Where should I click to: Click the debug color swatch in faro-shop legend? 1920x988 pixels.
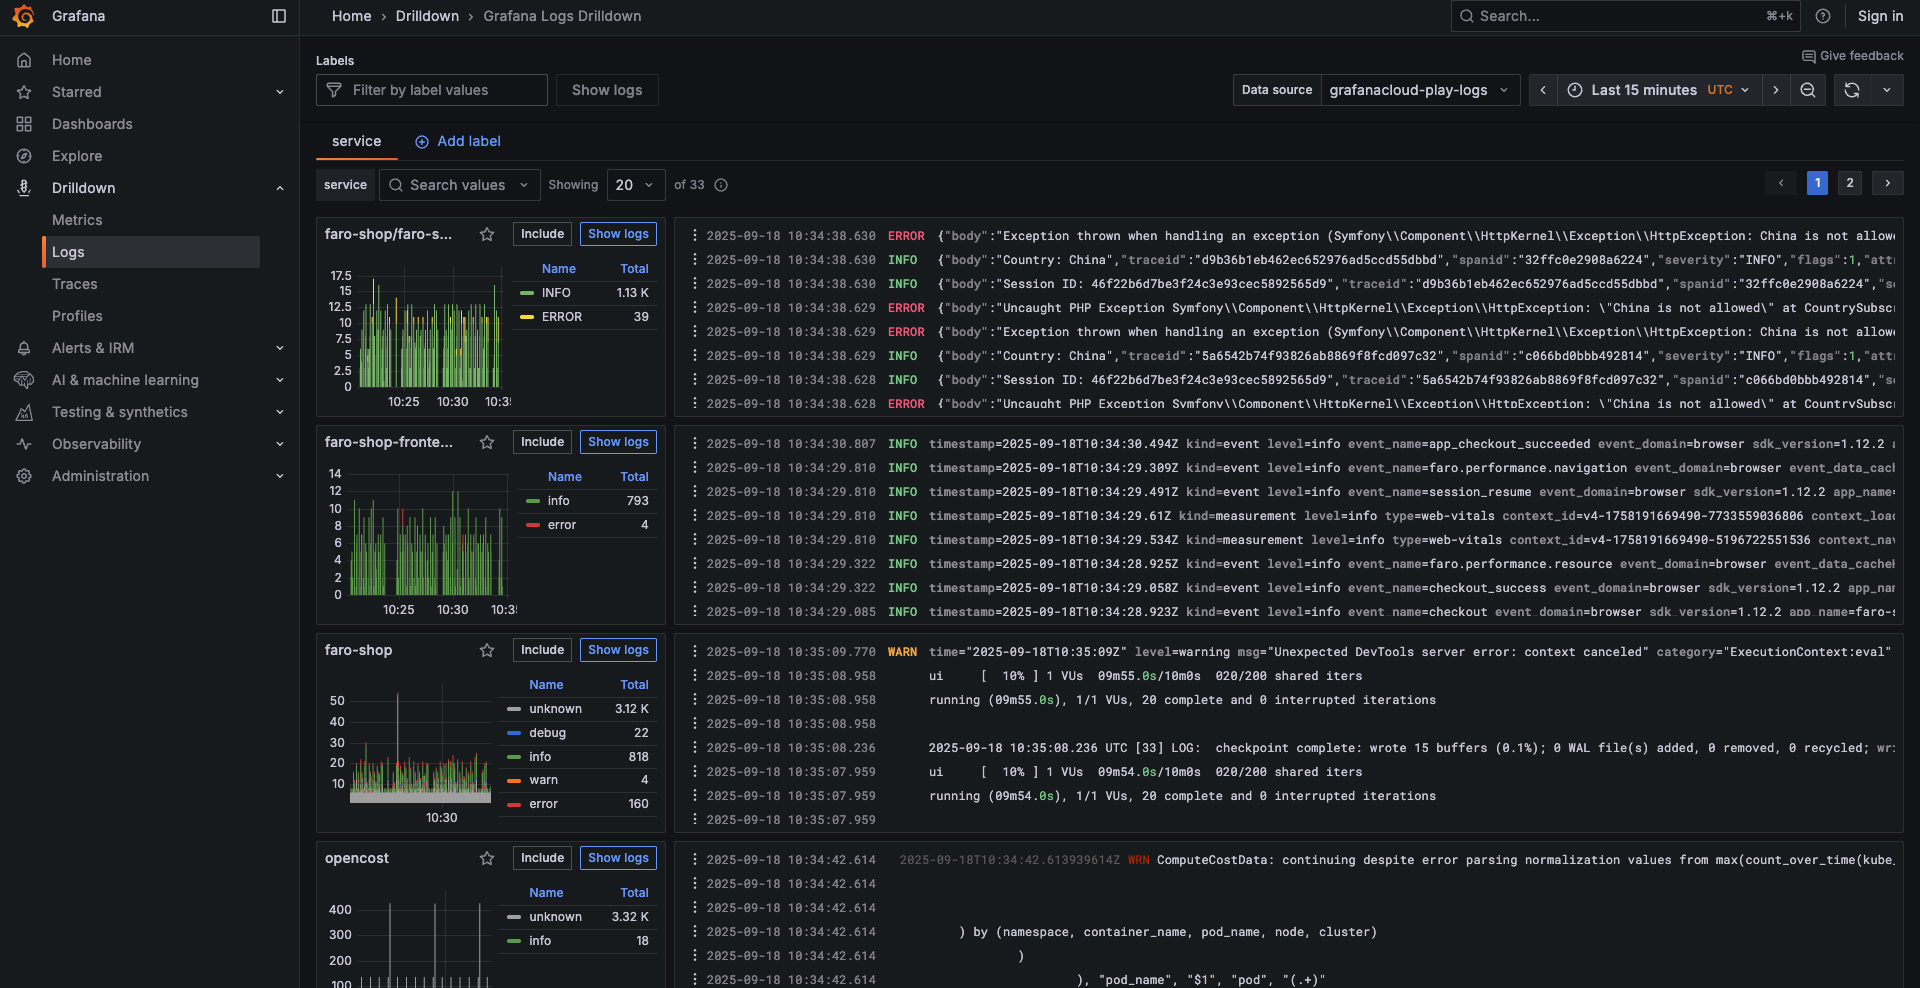514,733
